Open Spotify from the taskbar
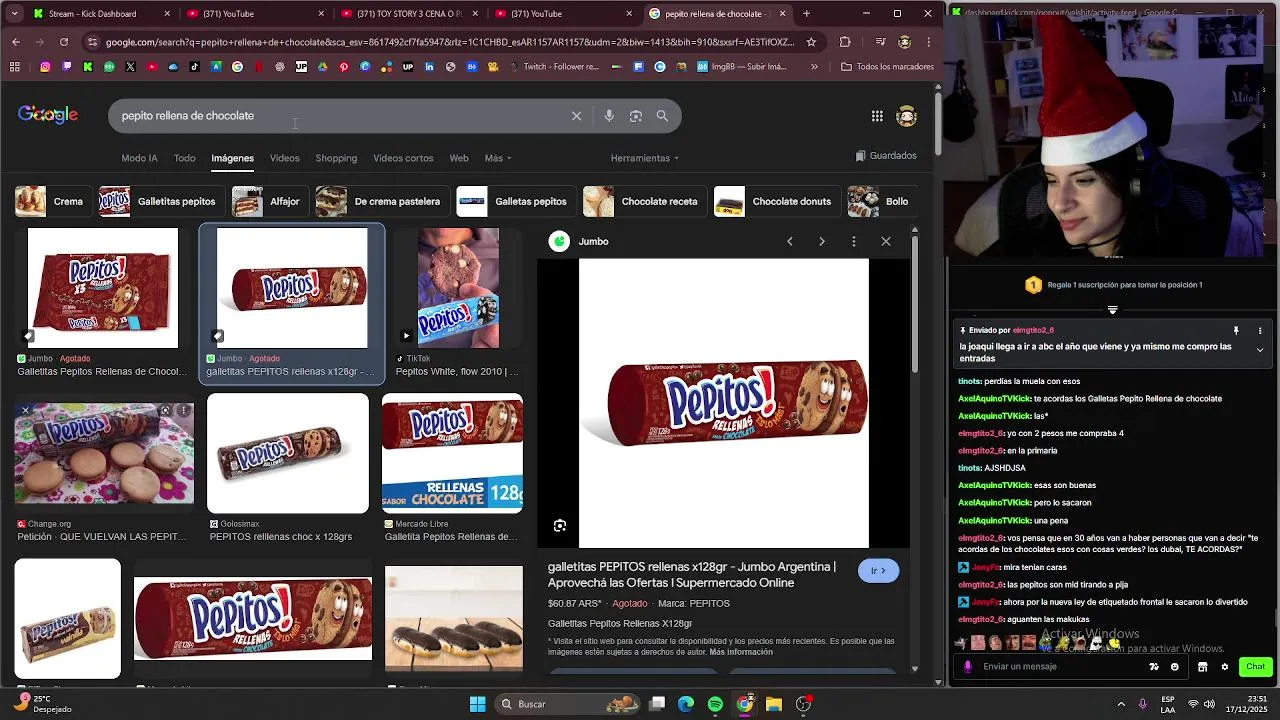This screenshot has height=720, width=1280. point(715,704)
